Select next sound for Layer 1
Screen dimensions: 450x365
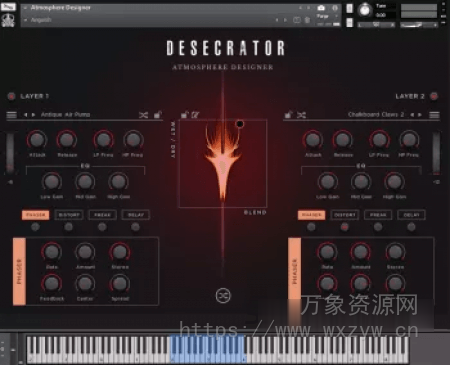[33, 115]
